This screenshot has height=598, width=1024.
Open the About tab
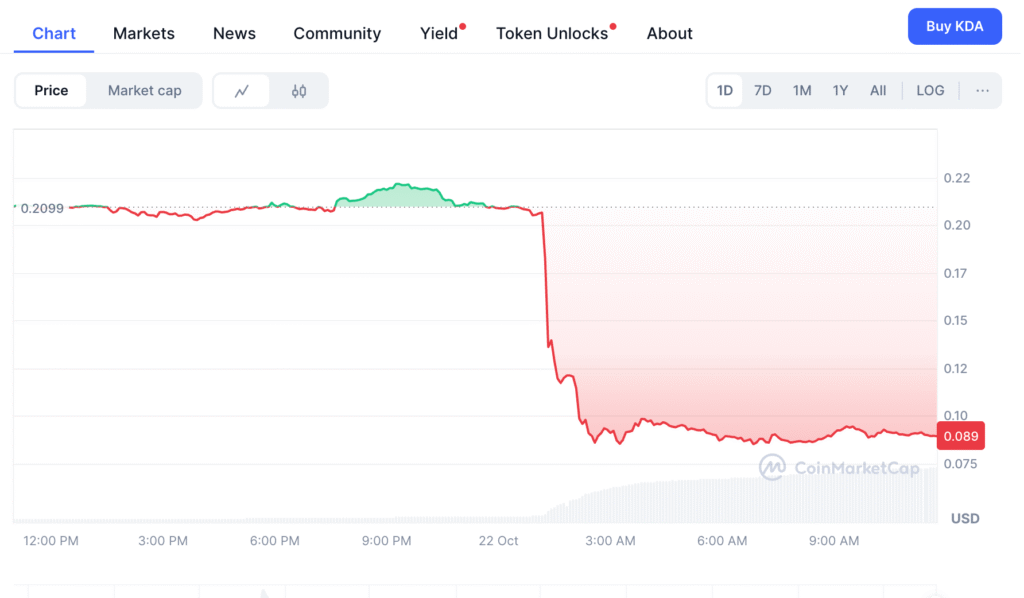click(x=669, y=34)
